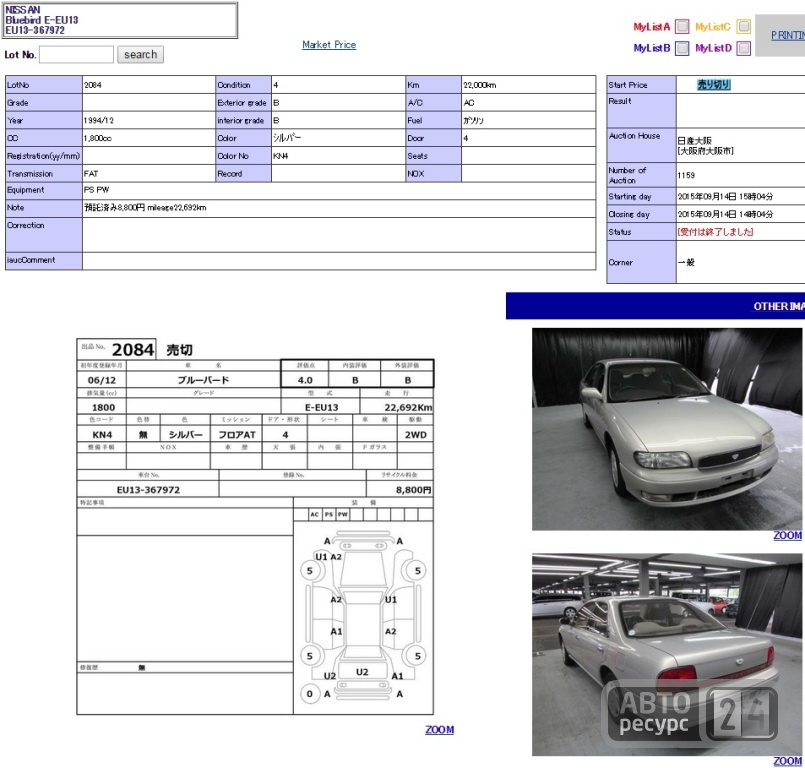Tick the MyListC checkbox
The image size is (805, 768).
pyautogui.click(x=743, y=26)
